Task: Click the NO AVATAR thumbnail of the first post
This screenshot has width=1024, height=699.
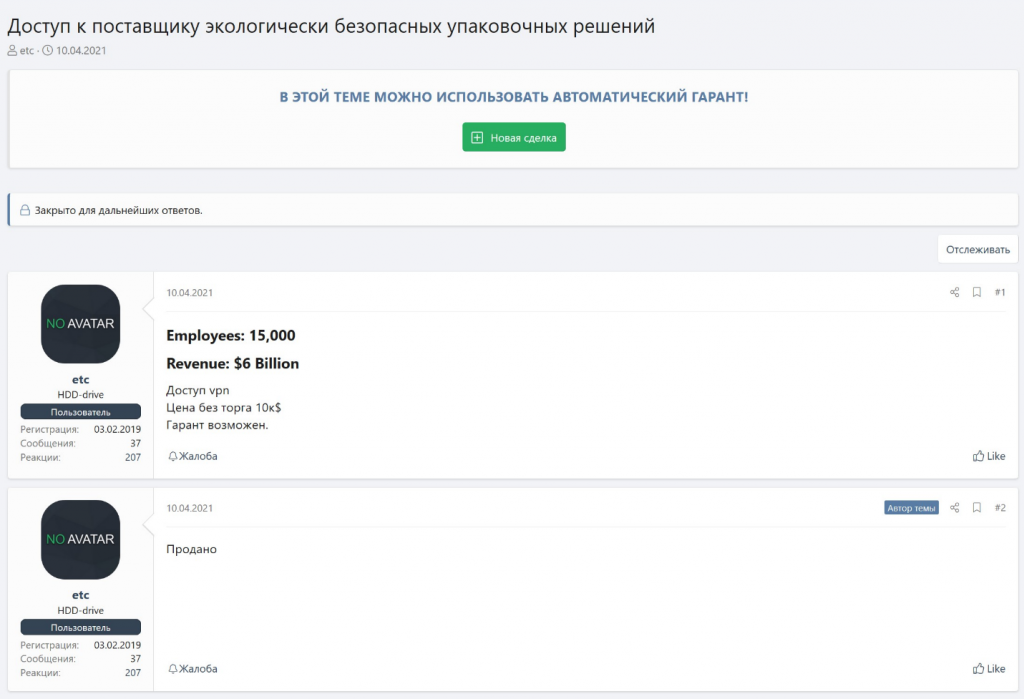Action: pos(80,324)
